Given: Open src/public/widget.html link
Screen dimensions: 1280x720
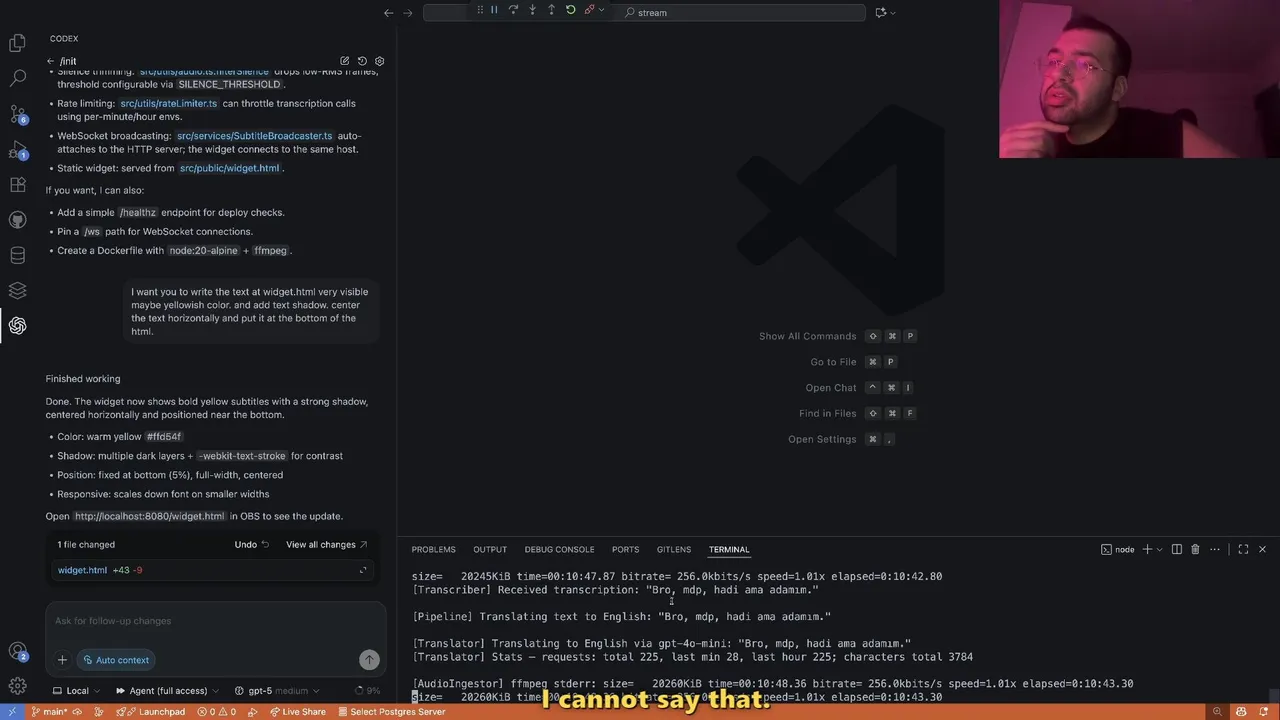Looking at the screenshot, I should click(229, 168).
